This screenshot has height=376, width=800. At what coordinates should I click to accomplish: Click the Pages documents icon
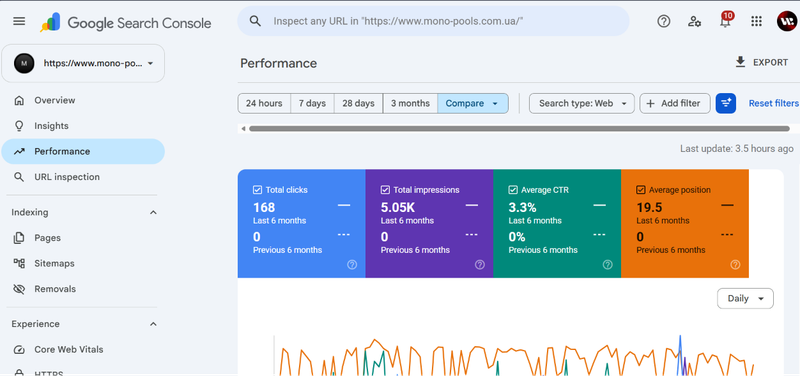point(19,238)
